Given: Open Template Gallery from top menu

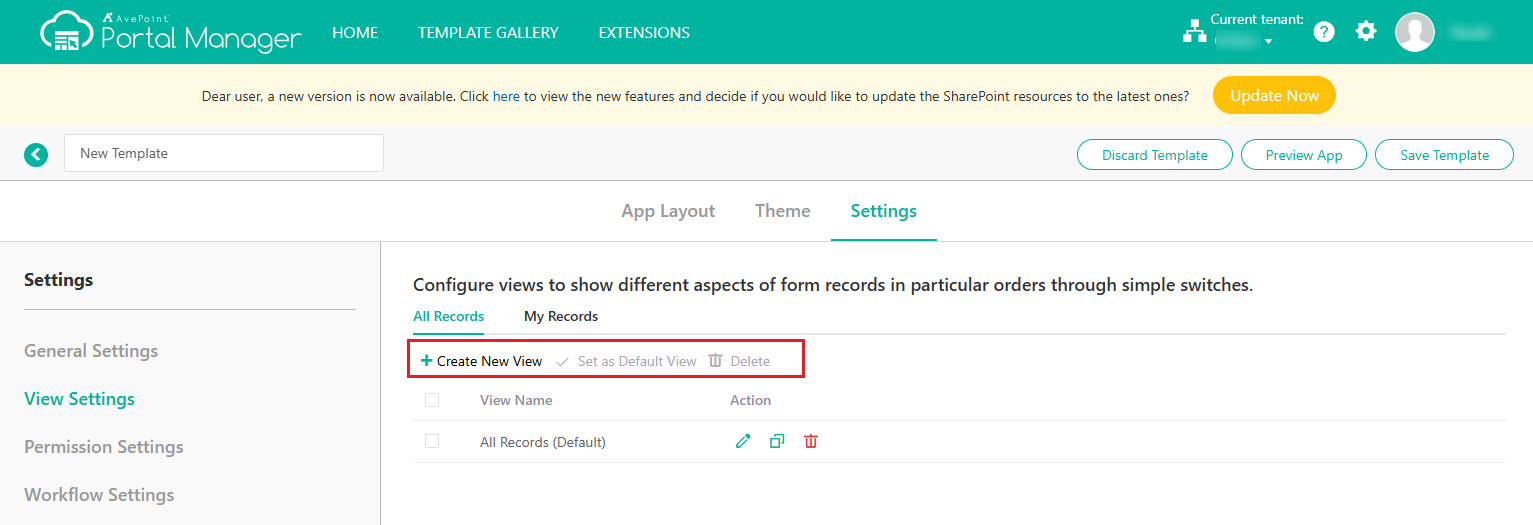Looking at the screenshot, I should (x=488, y=32).
